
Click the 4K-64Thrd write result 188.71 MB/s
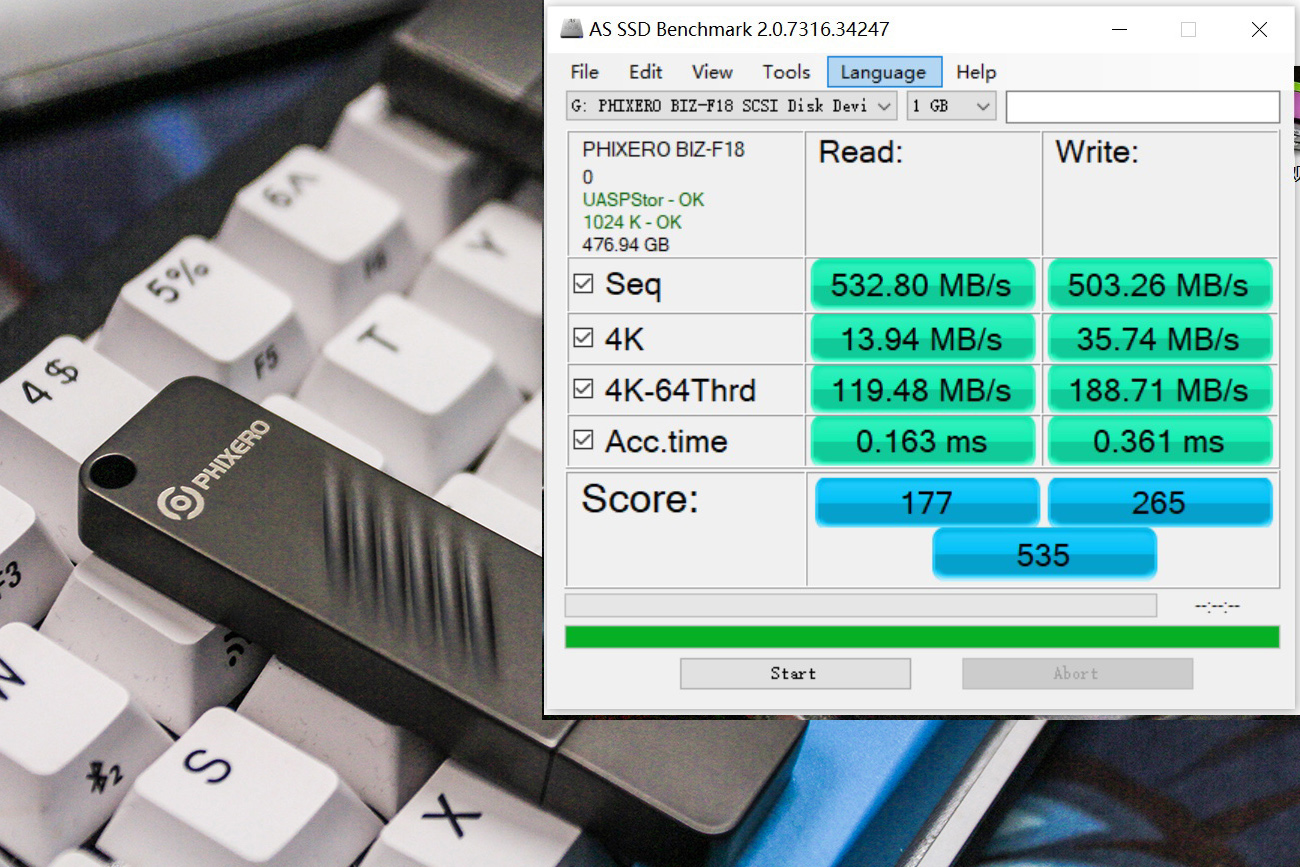(x=1159, y=390)
